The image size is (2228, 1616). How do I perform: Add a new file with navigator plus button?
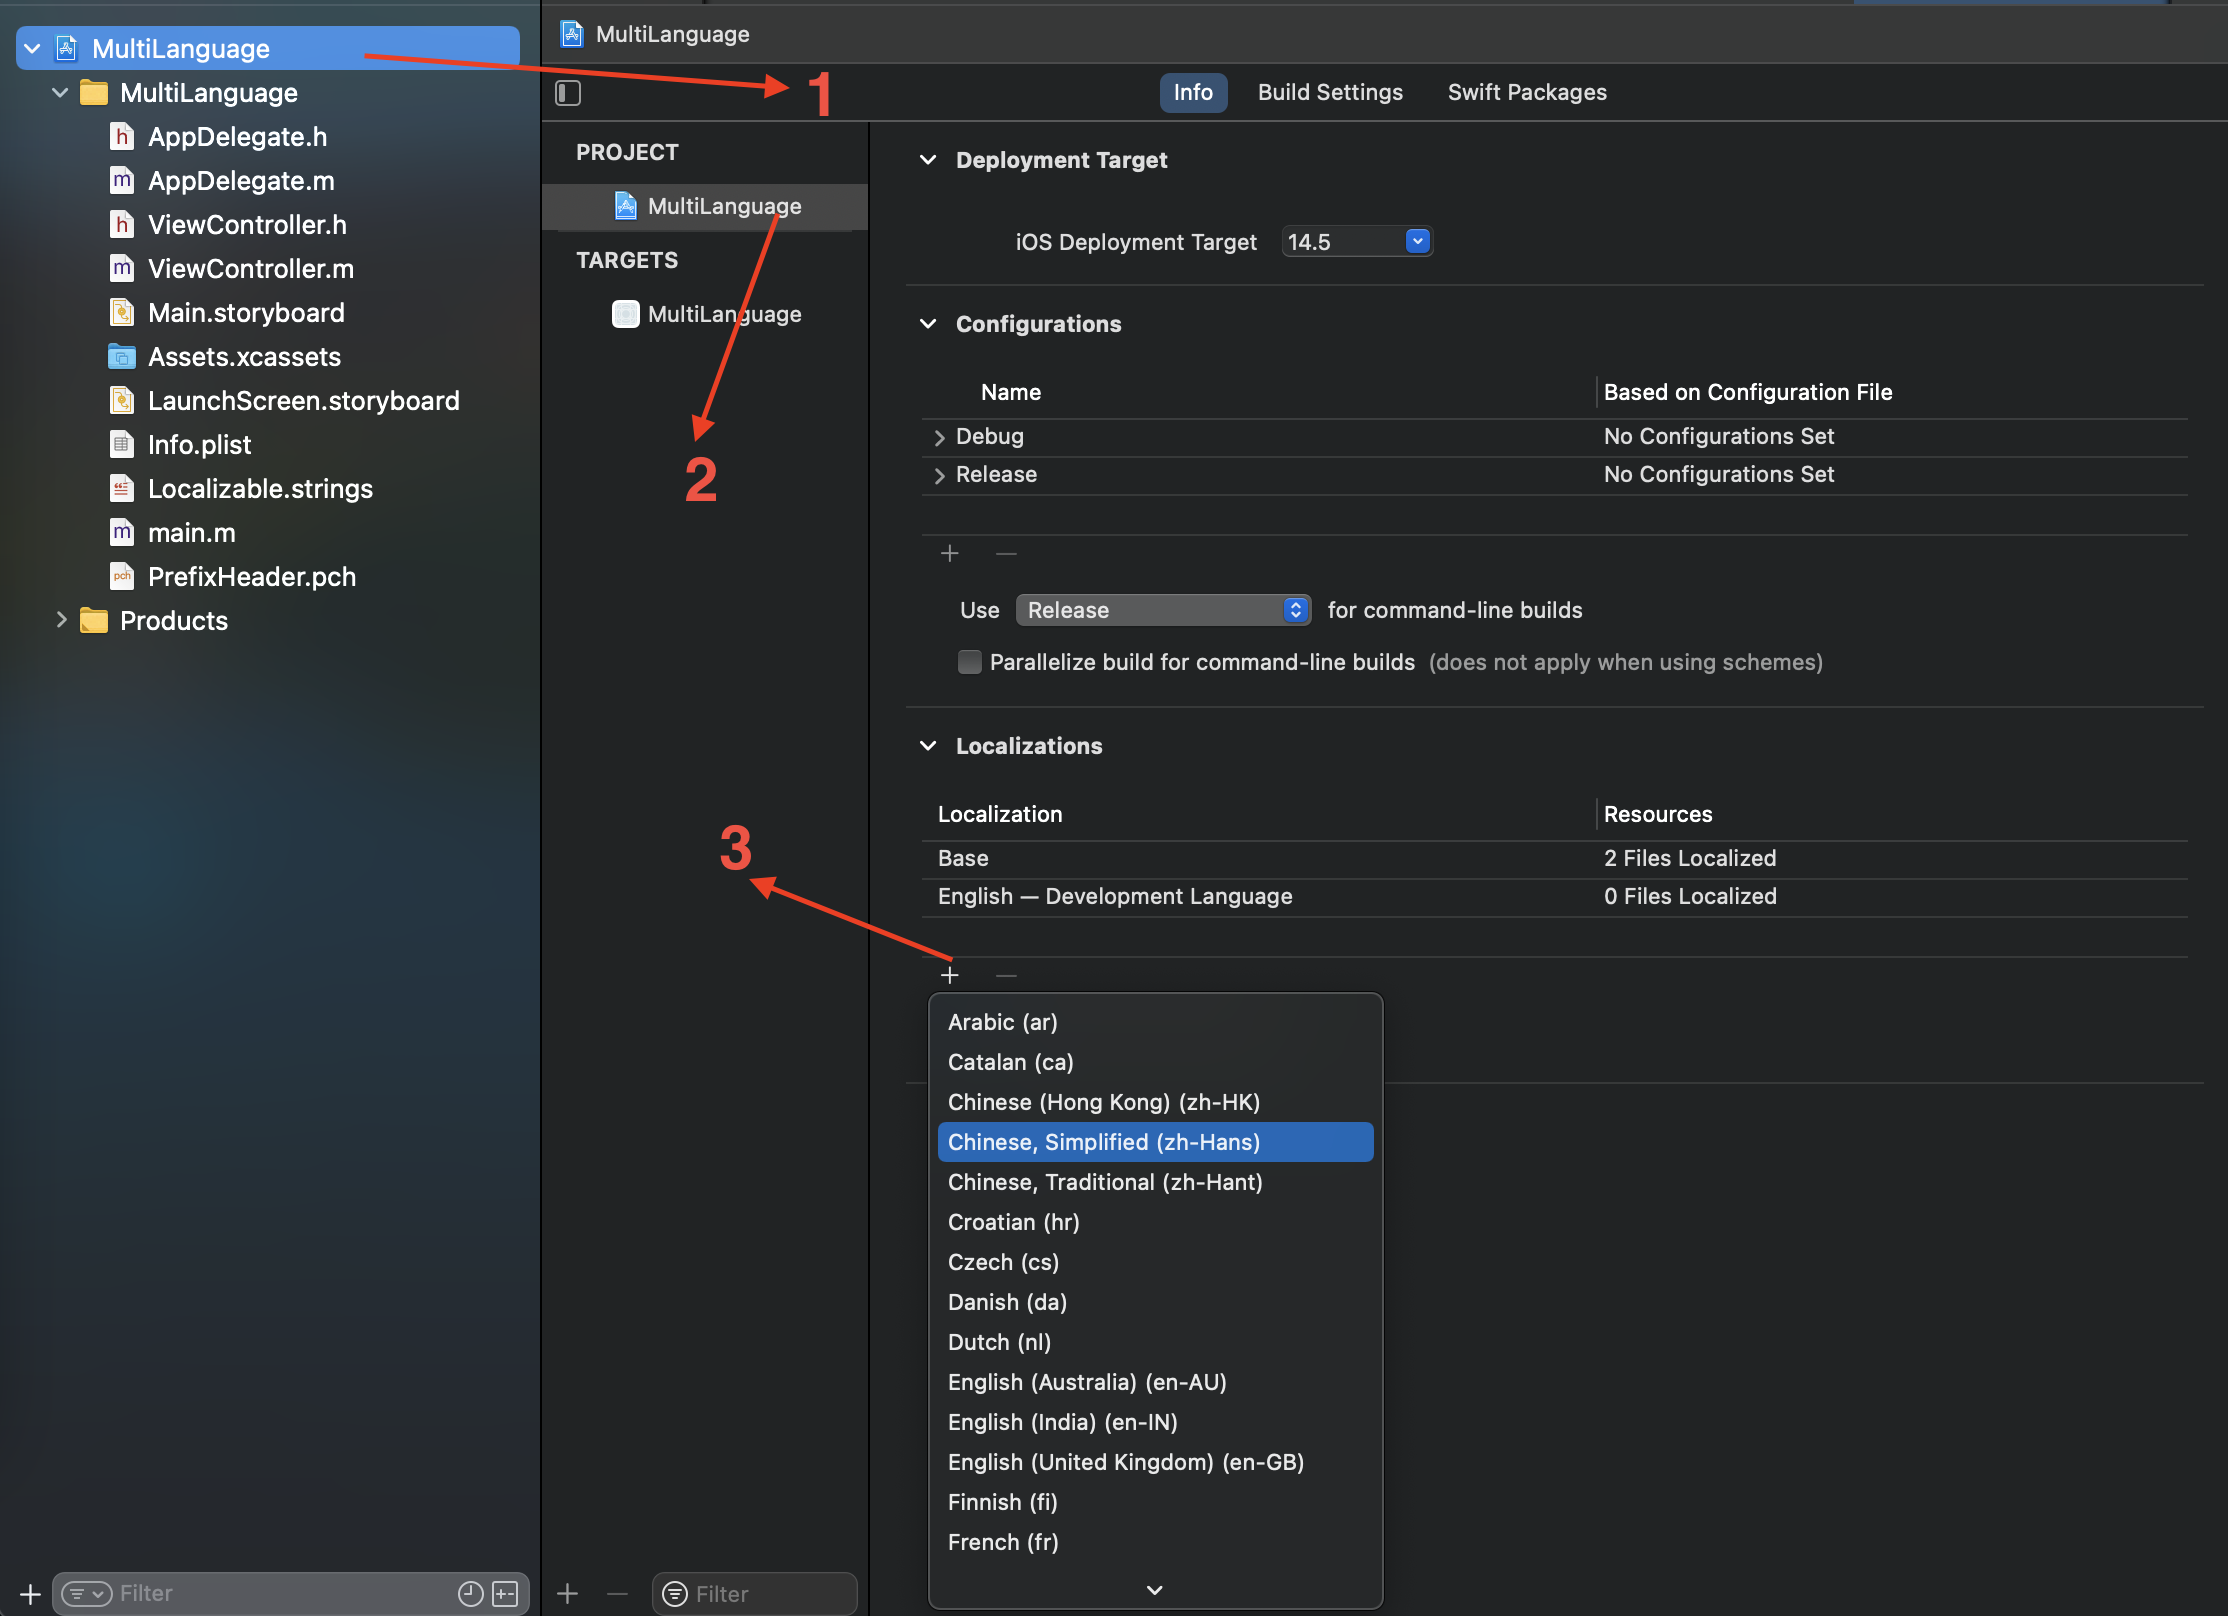(x=30, y=1593)
